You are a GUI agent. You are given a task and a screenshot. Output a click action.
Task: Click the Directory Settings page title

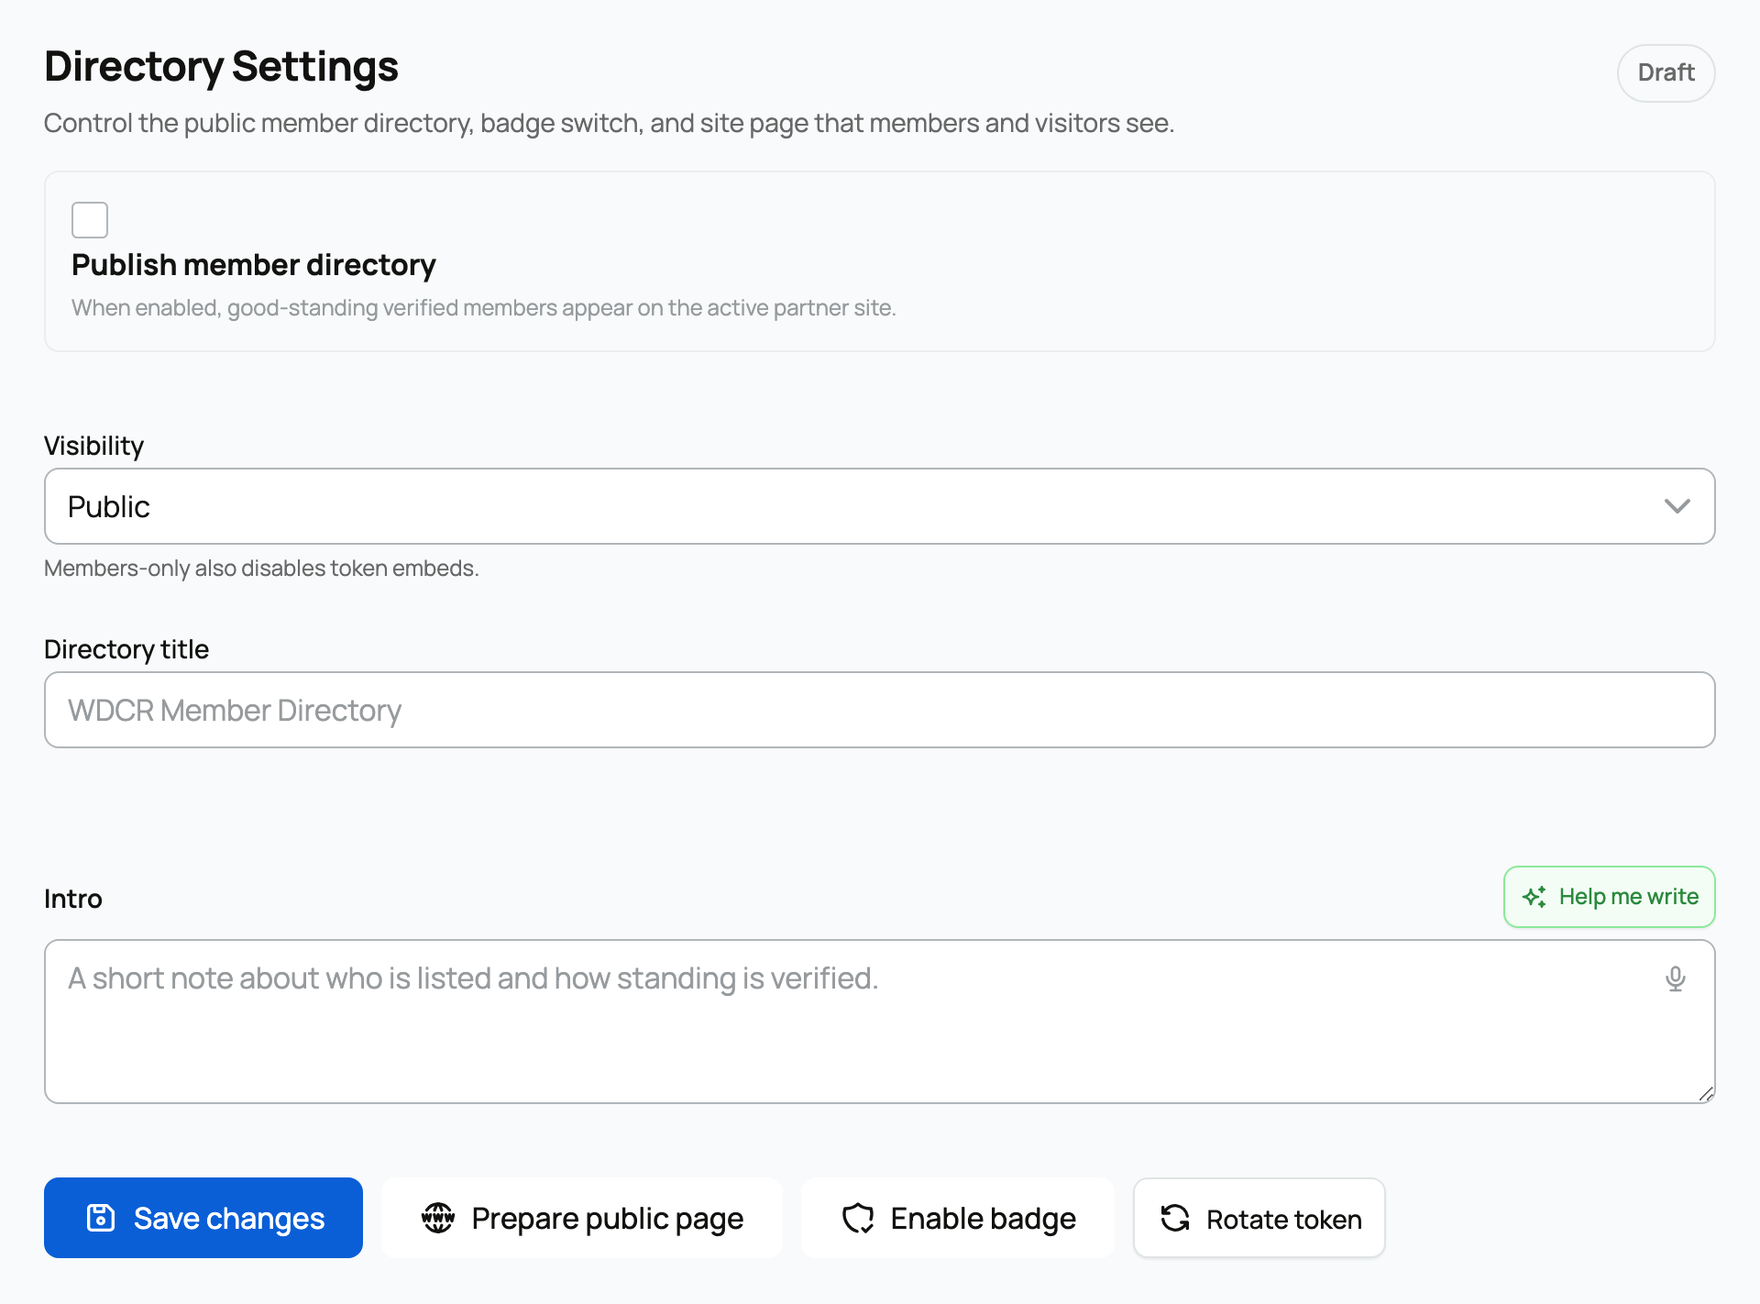tap(221, 67)
